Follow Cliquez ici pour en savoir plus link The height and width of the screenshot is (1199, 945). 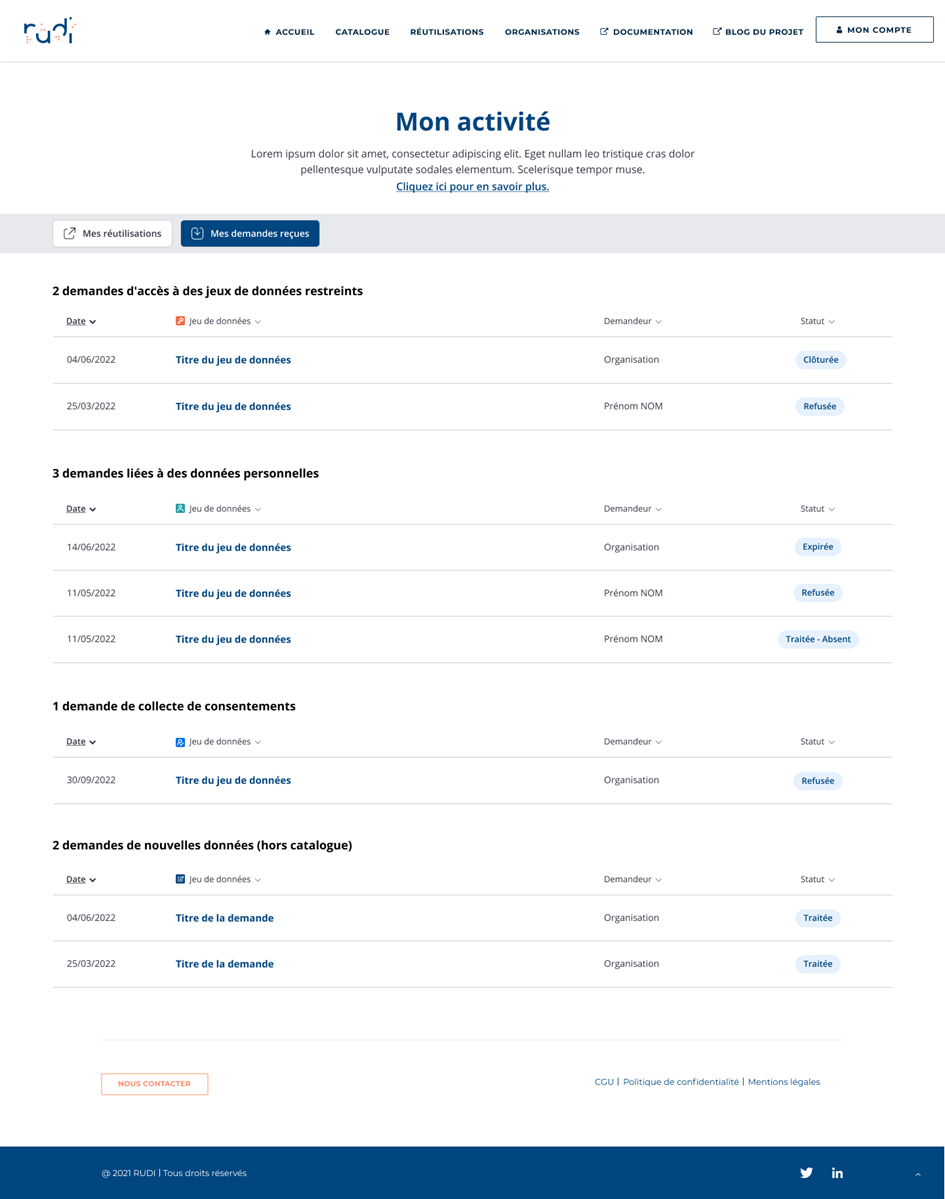pos(472,187)
